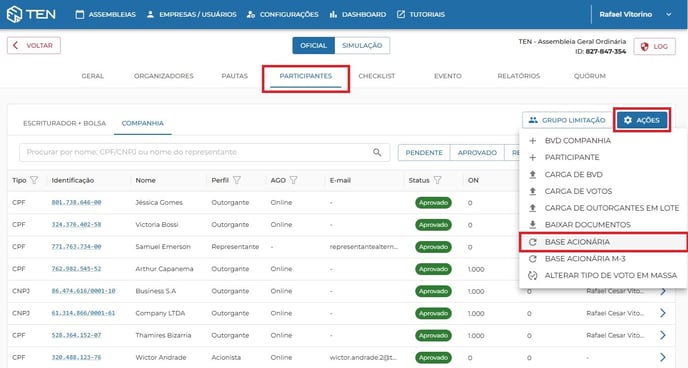Click the E-mail column header
The image size is (688, 368).
[340, 180]
